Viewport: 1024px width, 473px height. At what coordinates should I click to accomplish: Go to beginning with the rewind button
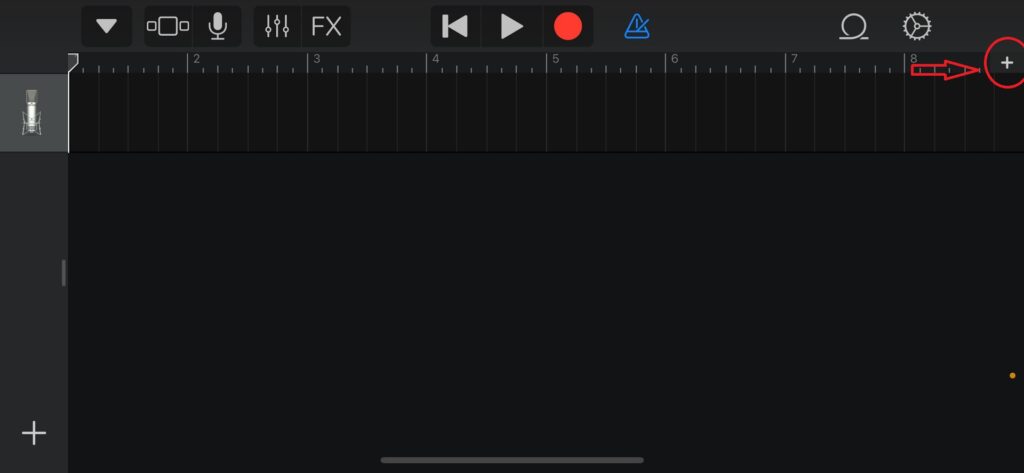coord(455,27)
